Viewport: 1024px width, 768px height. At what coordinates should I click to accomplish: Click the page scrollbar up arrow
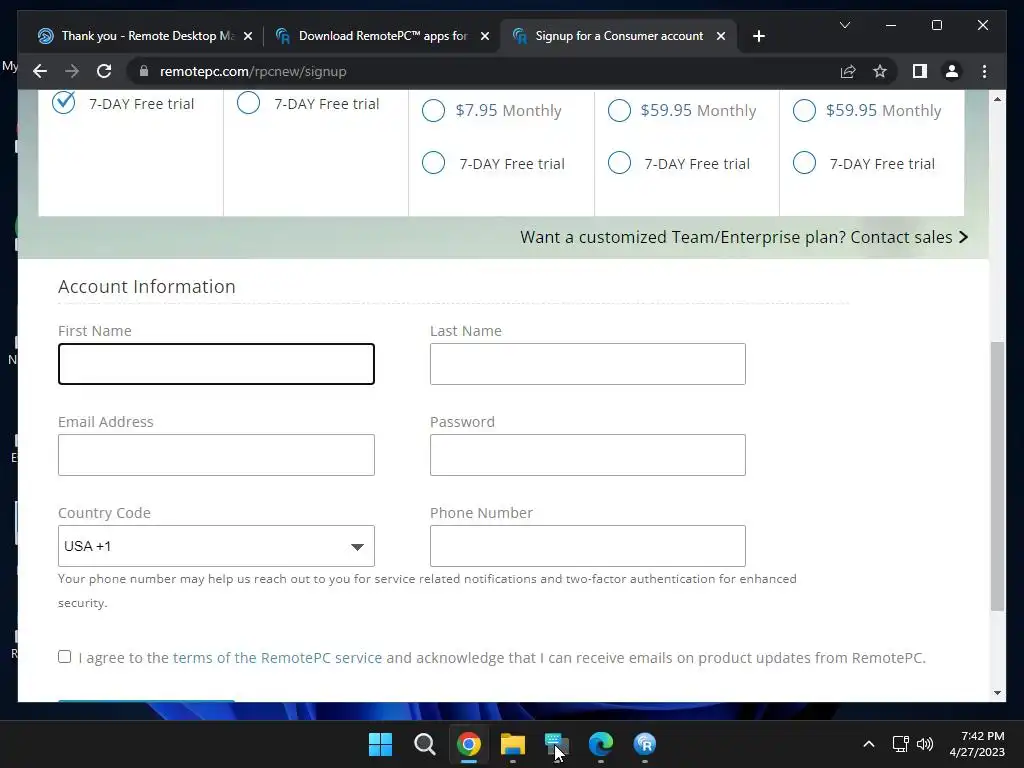(x=997, y=99)
